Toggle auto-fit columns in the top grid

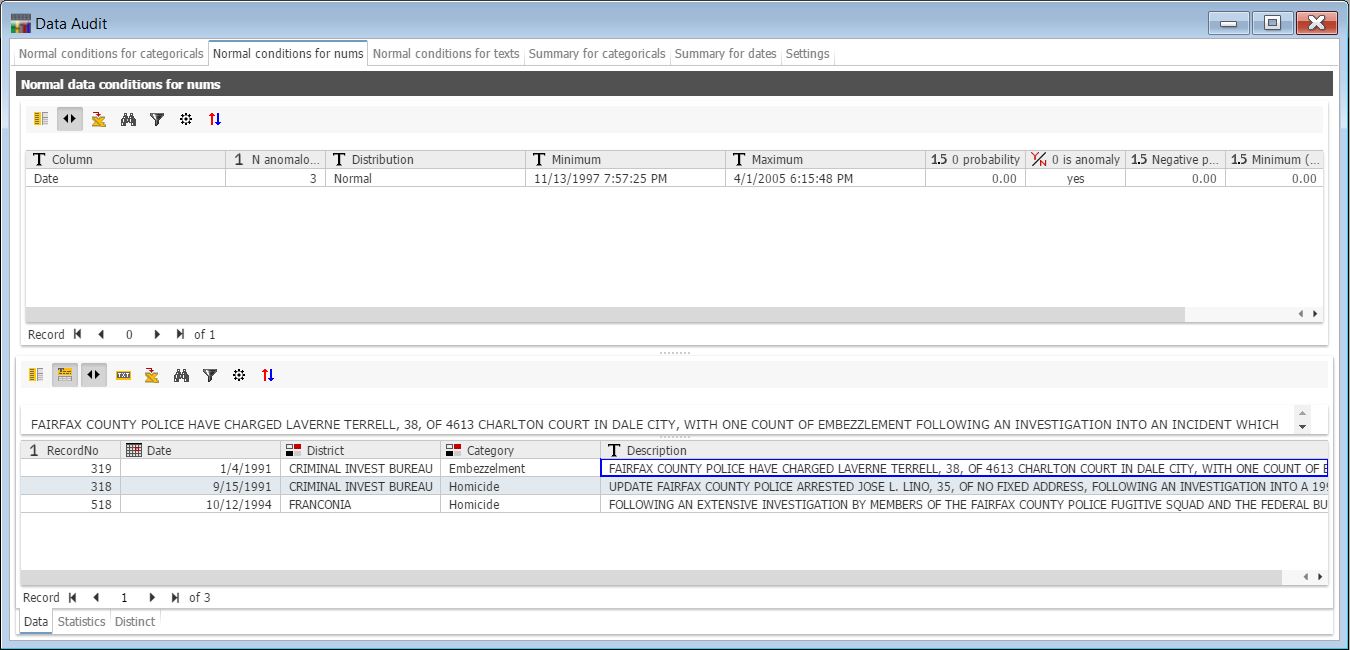point(70,119)
